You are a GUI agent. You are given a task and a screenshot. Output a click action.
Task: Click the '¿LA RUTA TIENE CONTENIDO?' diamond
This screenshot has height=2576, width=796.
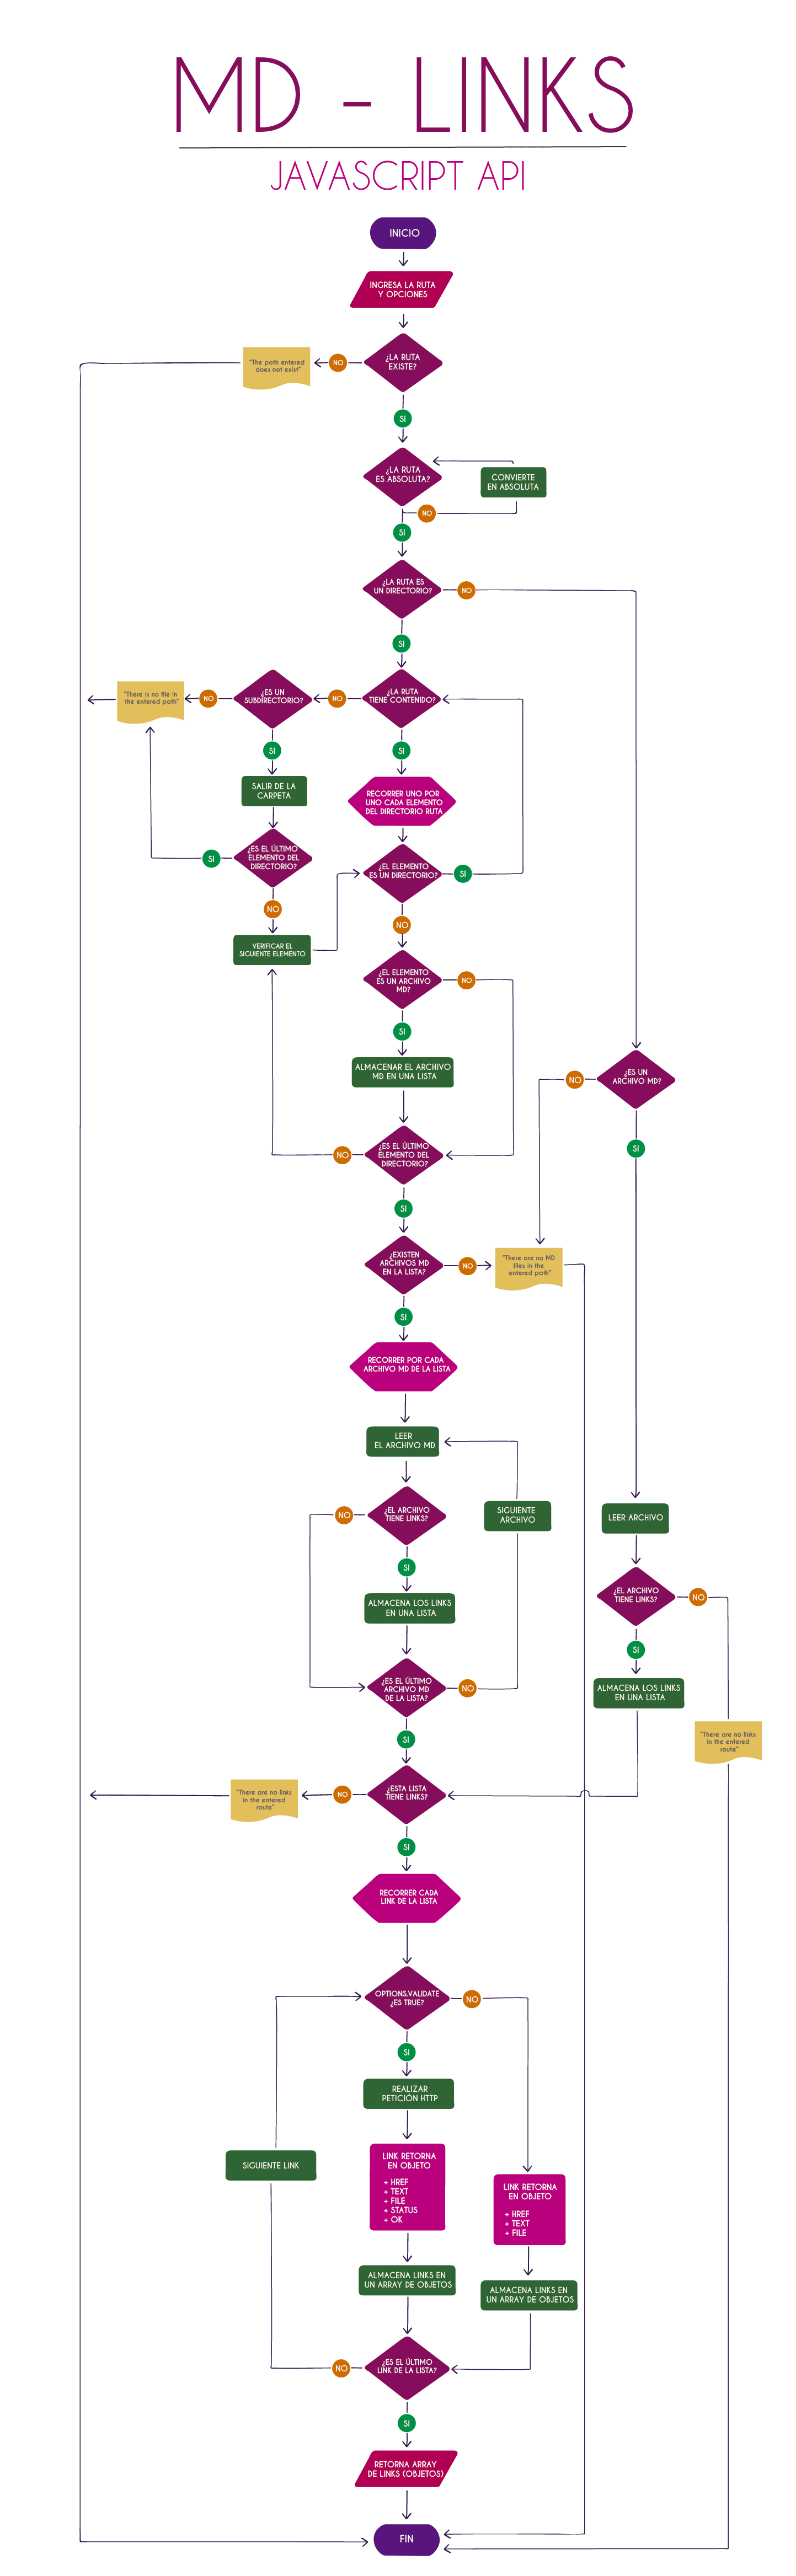(x=402, y=697)
